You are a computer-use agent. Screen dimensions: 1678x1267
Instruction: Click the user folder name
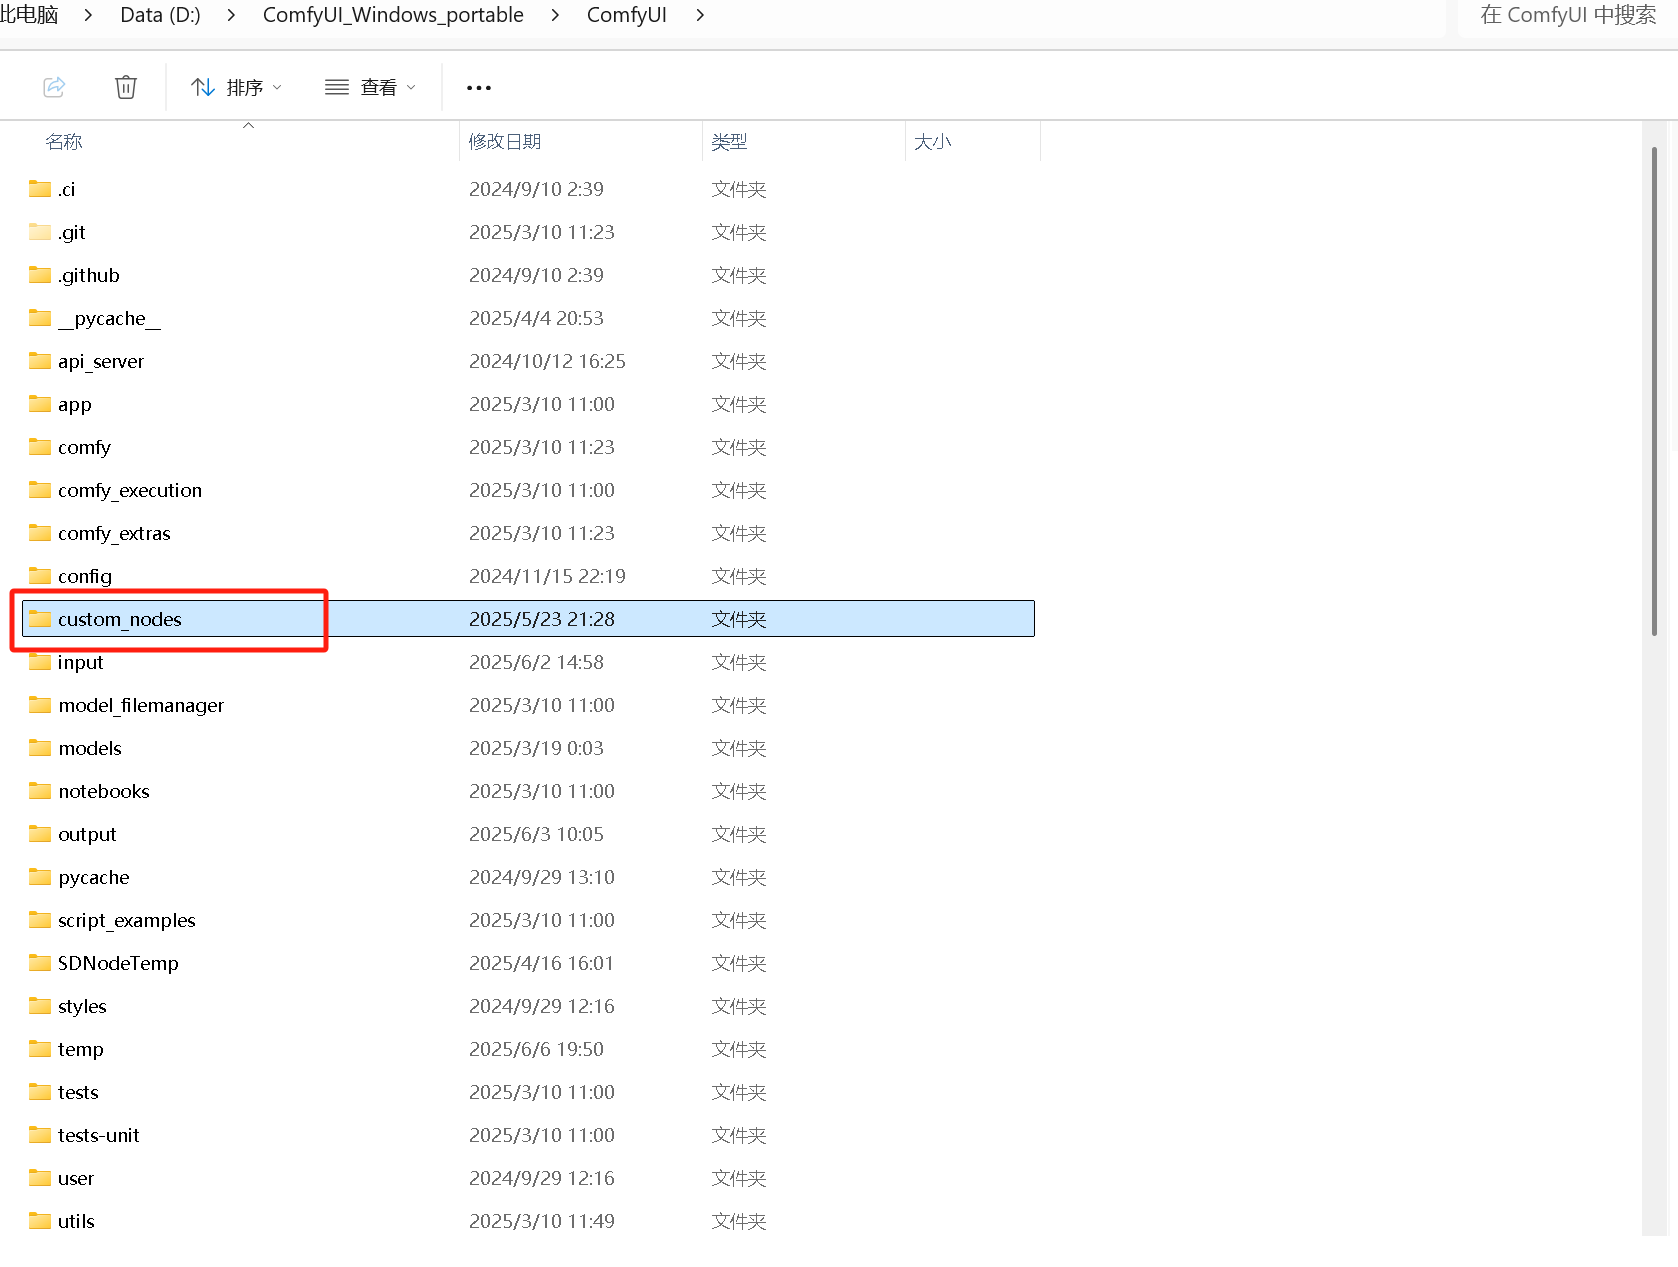pos(76,1178)
